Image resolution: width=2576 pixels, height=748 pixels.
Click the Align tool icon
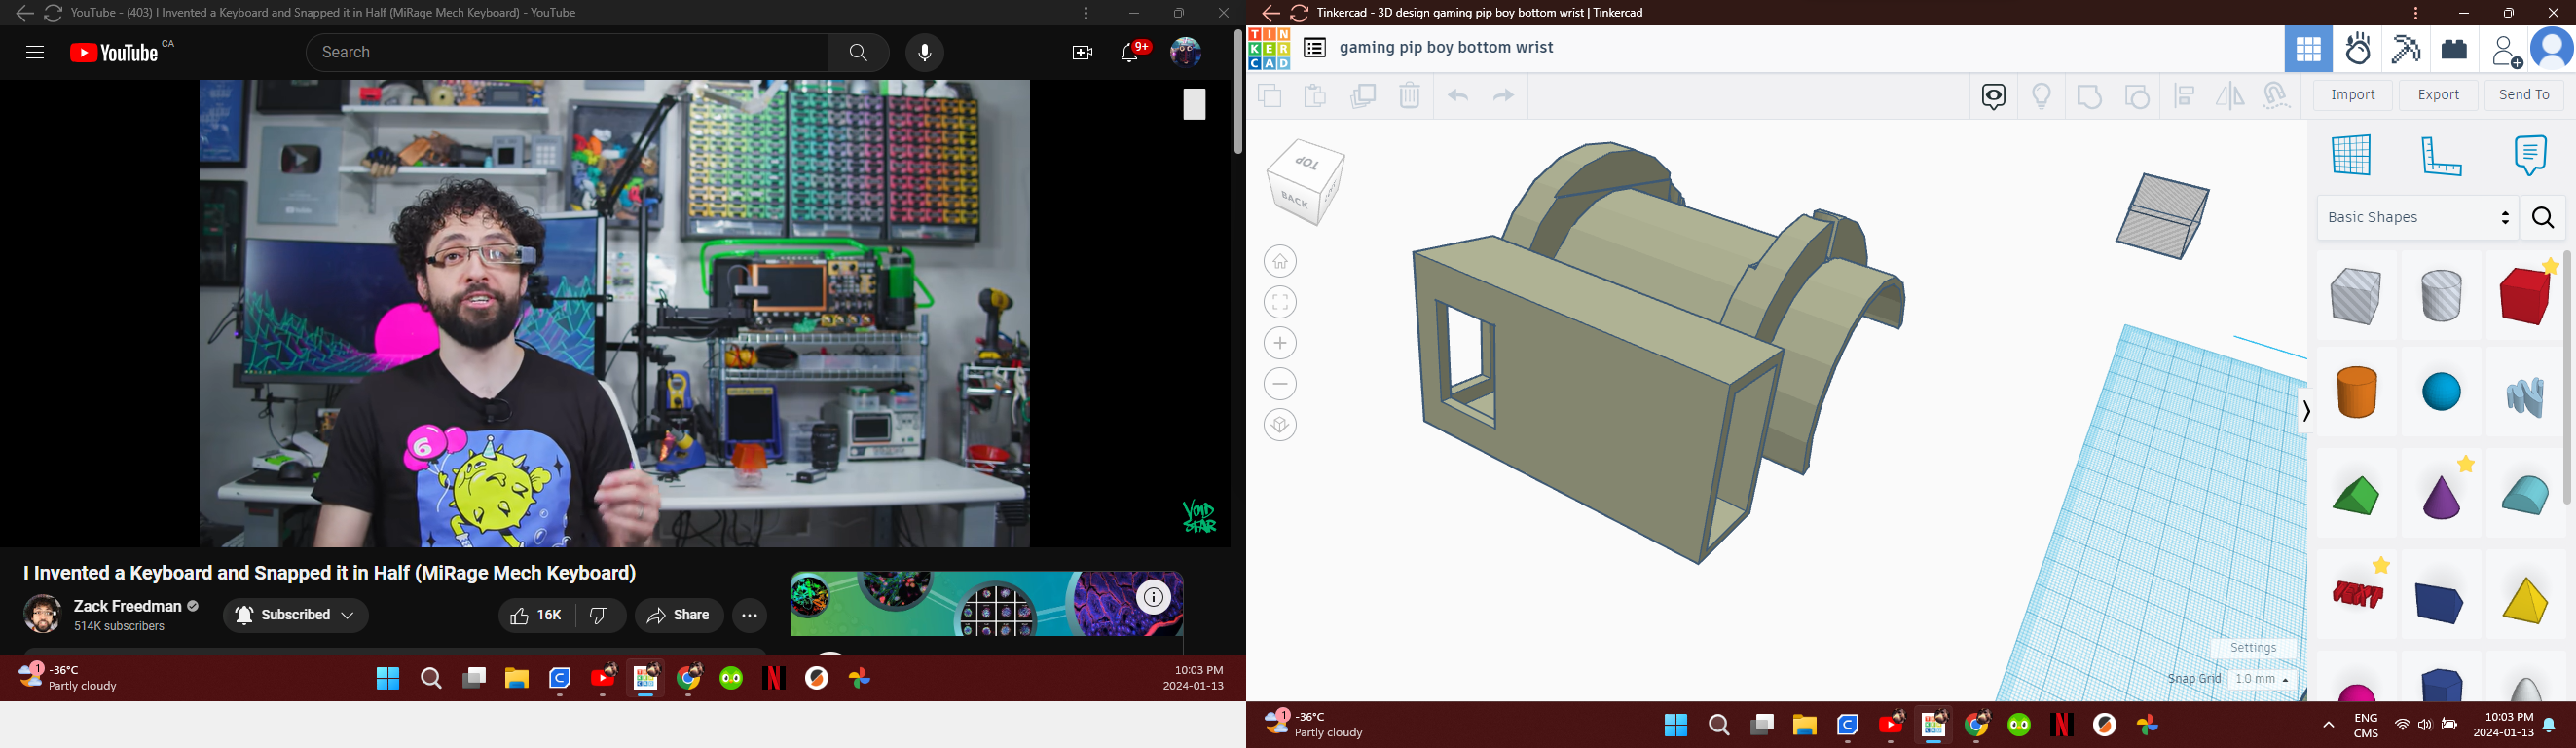[x=2185, y=96]
